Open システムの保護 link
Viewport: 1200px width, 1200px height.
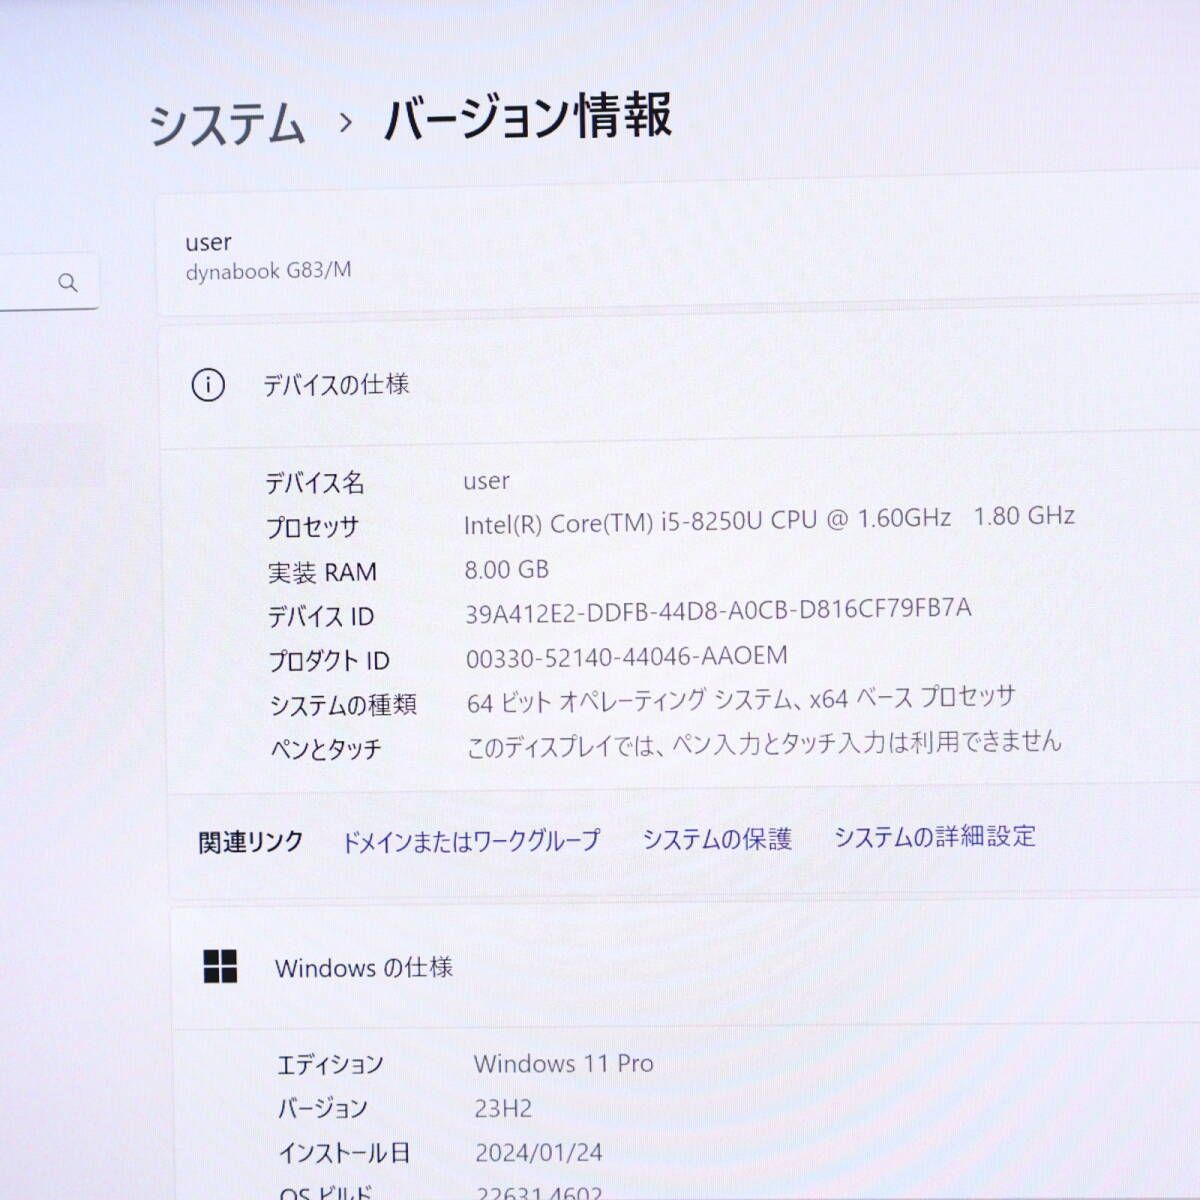coord(717,838)
